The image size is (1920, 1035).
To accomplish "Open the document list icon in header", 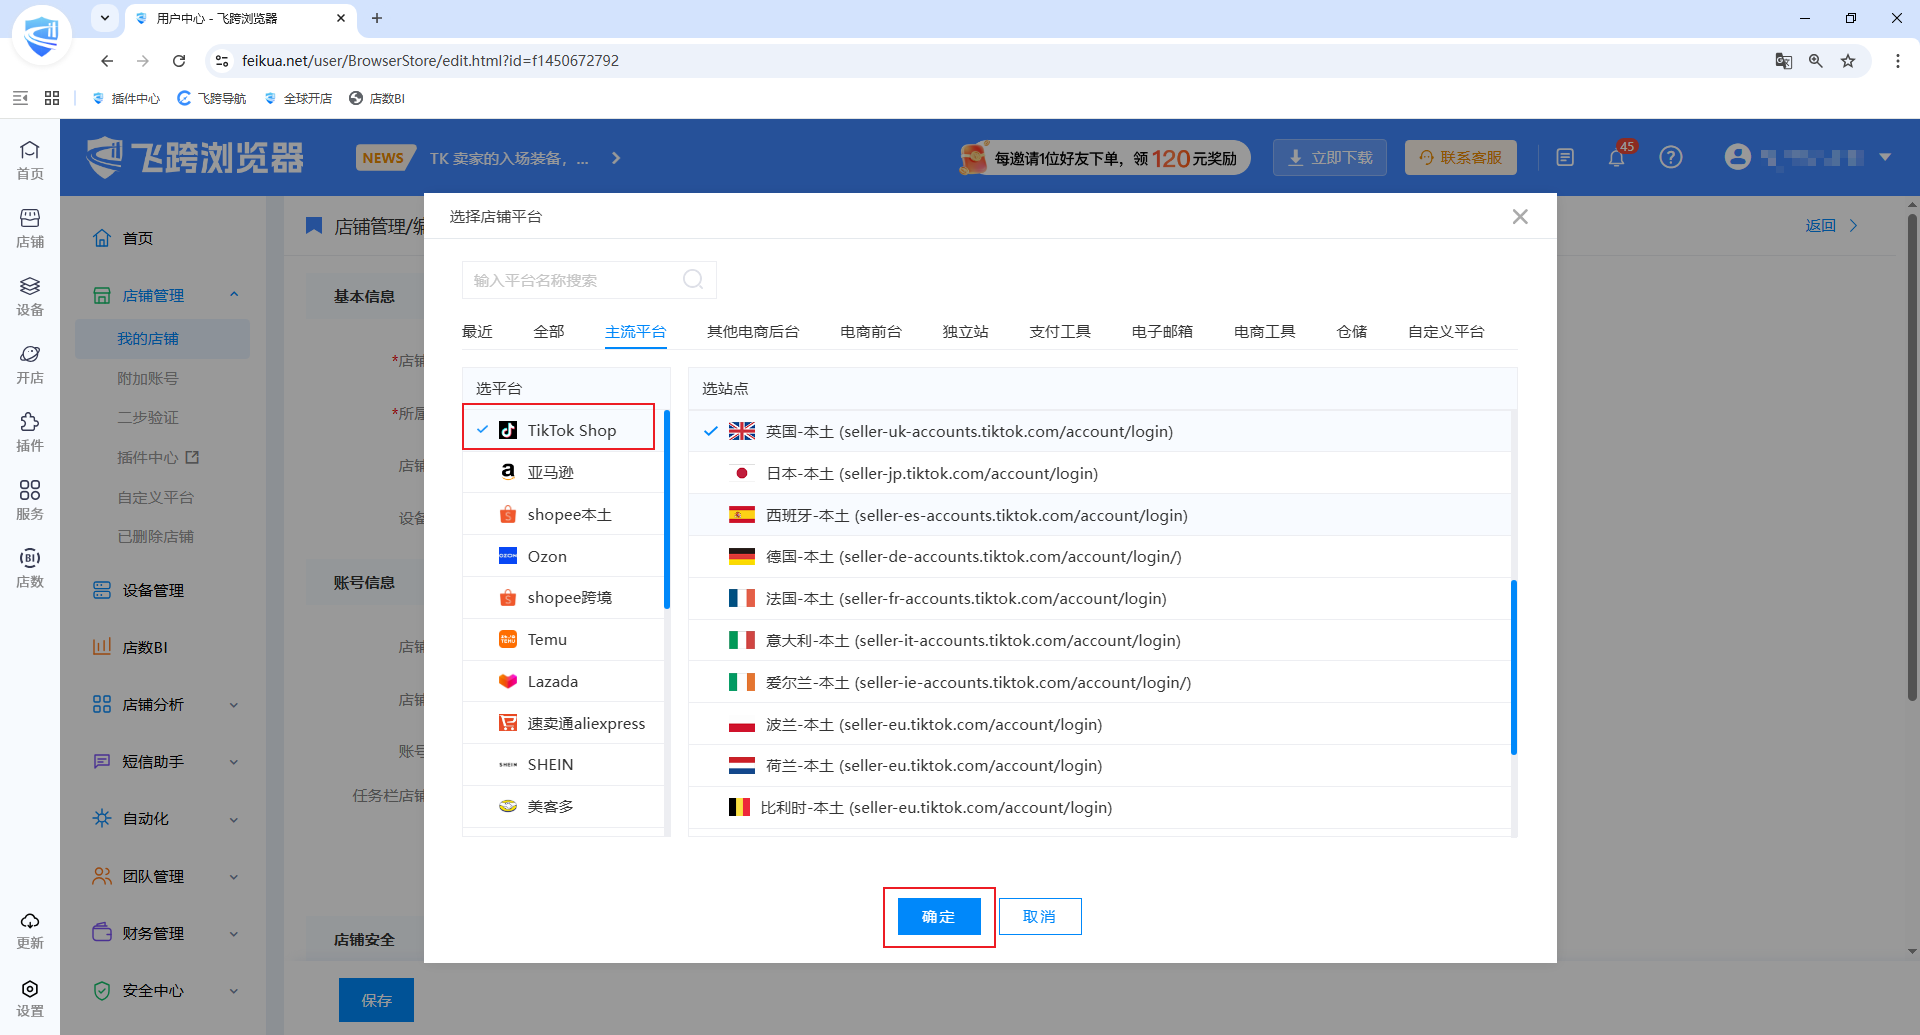I will click(1565, 157).
